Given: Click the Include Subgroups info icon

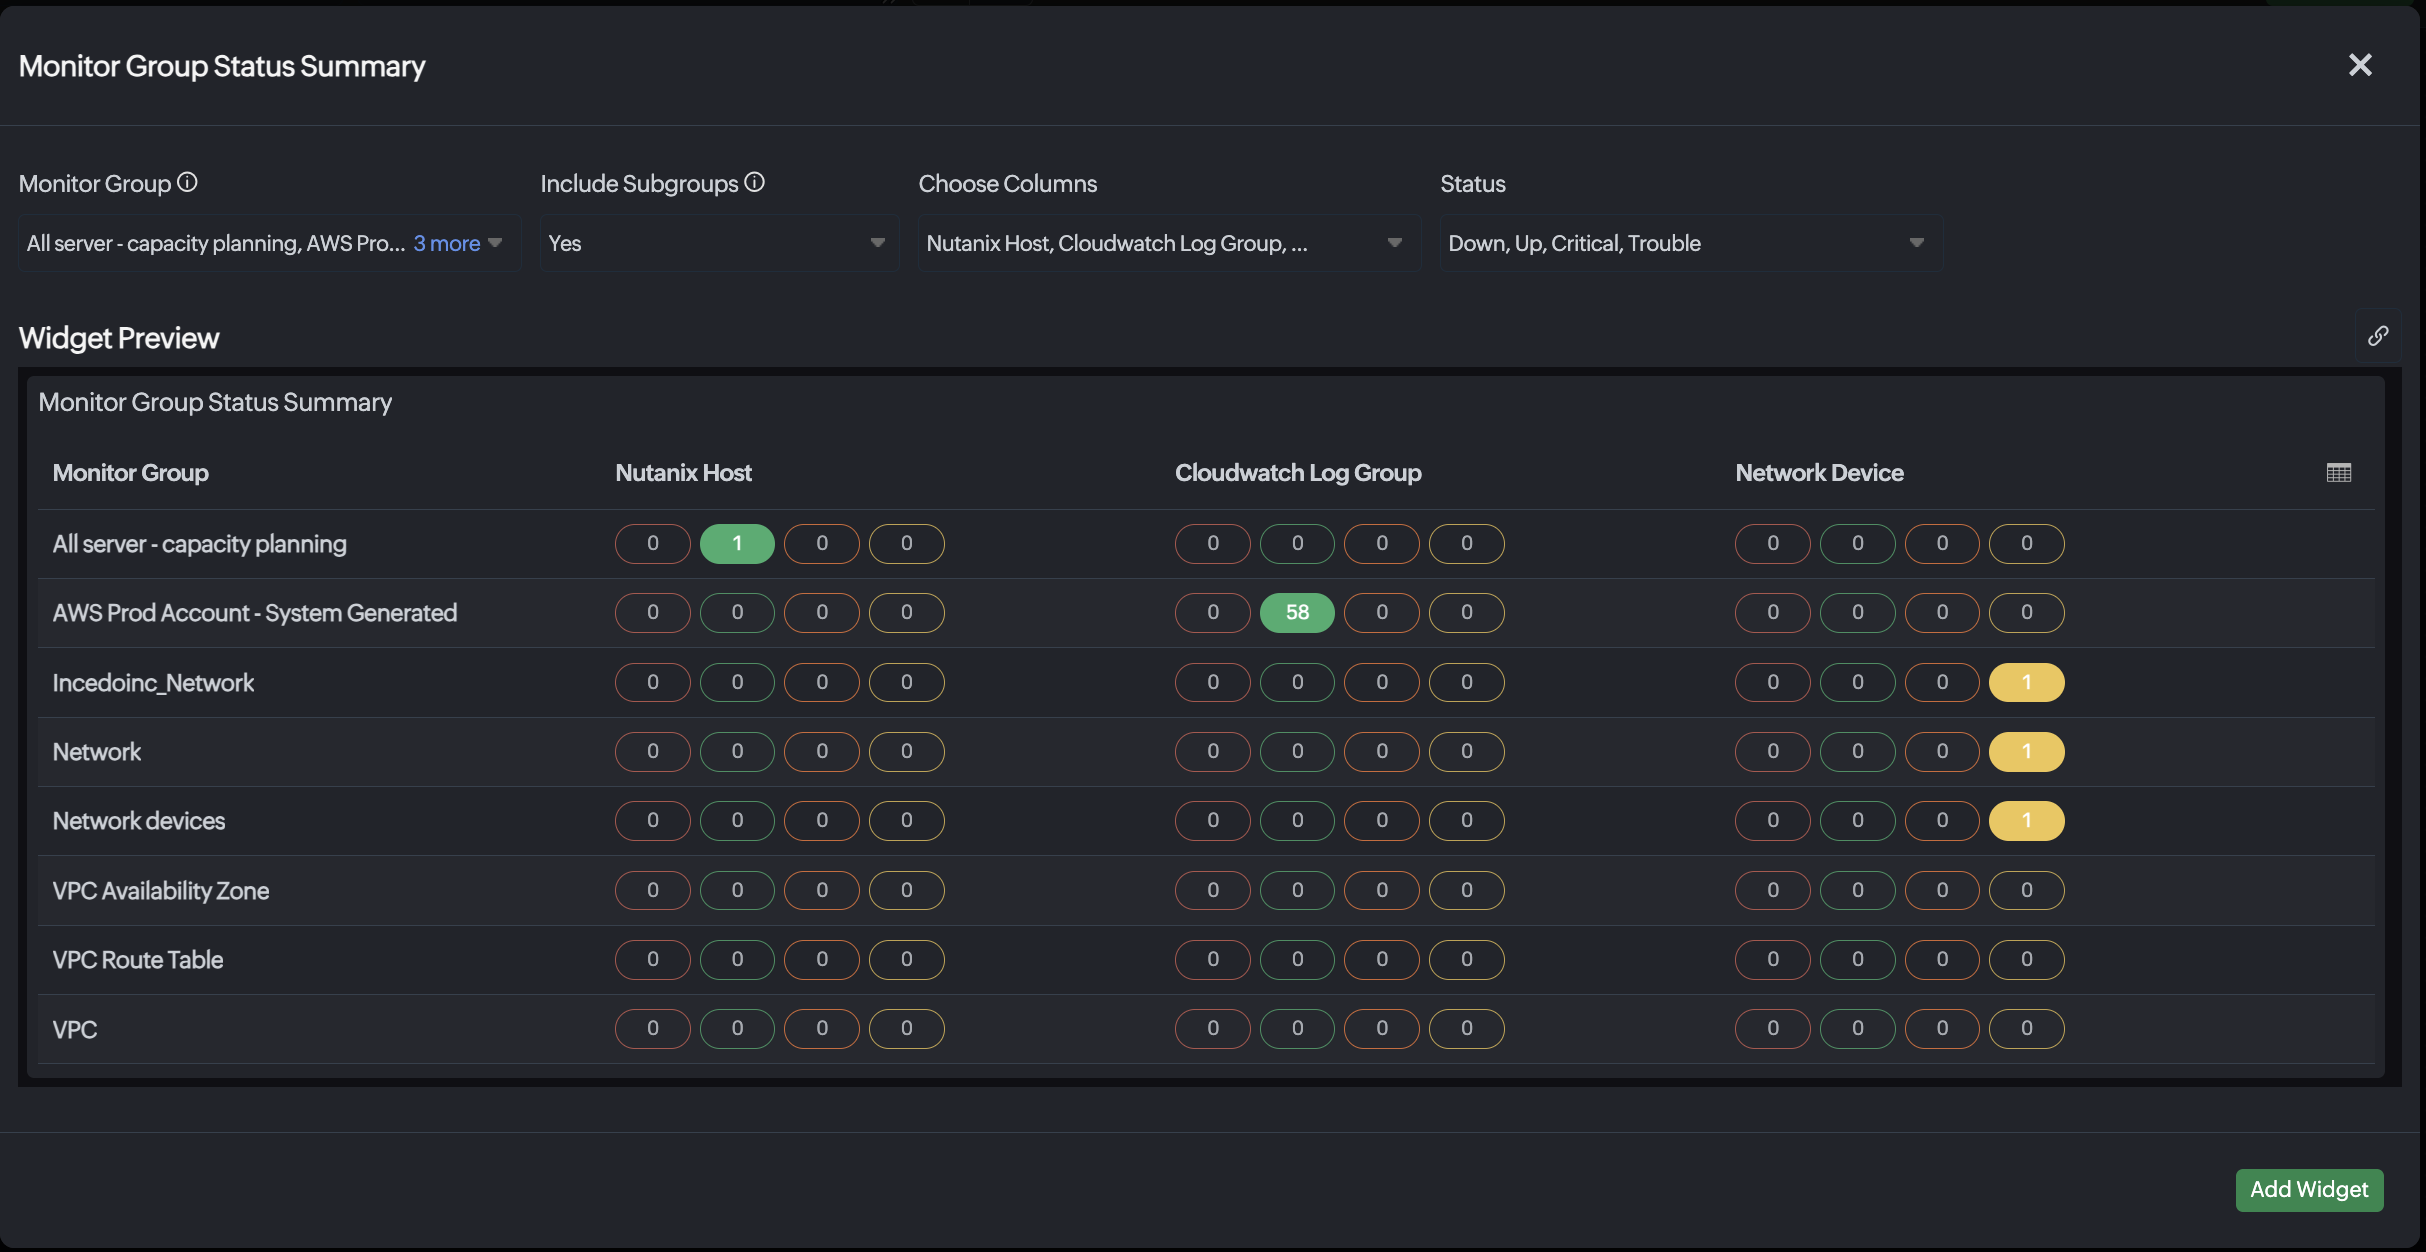Looking at the screenshot, I should tap(755, 182).
